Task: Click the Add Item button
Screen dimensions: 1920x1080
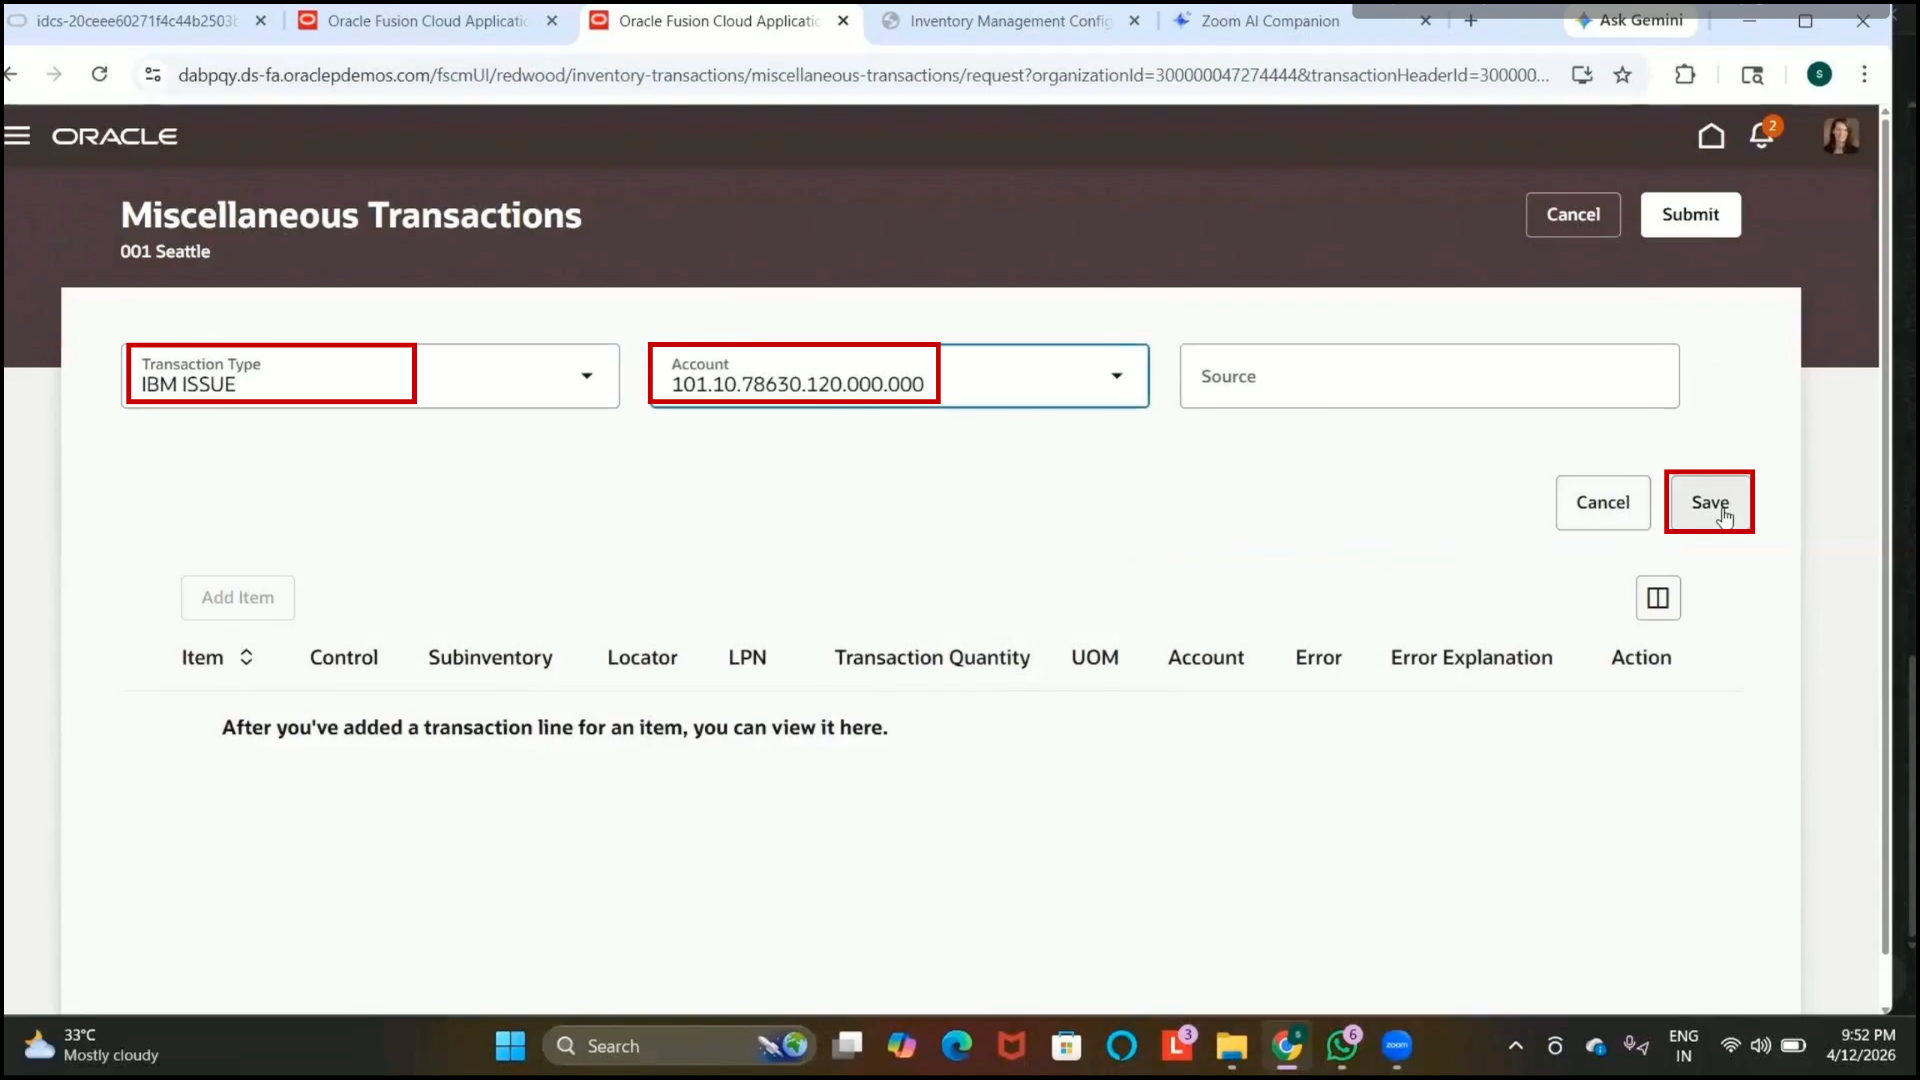Action: [x=238, y=598]
